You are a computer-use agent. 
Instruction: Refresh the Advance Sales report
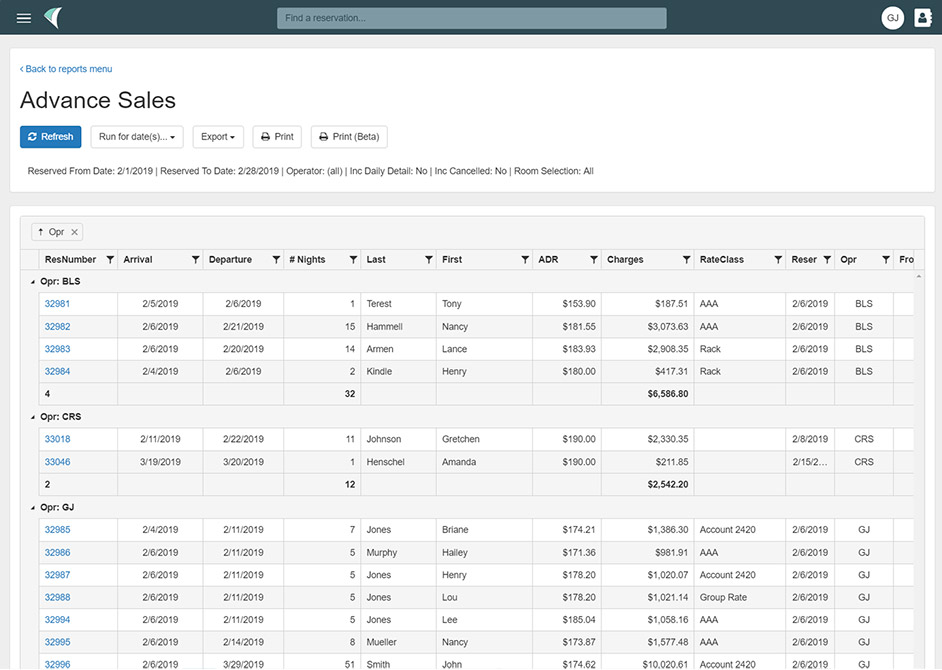(50, 137)
